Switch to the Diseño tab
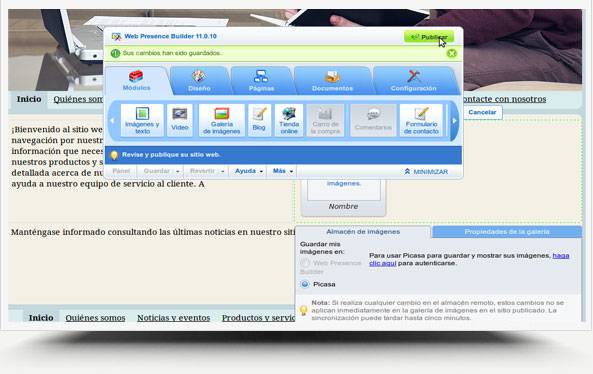This screenshot has width=593, height=374. pyautogui.click(x=199, y=81)
